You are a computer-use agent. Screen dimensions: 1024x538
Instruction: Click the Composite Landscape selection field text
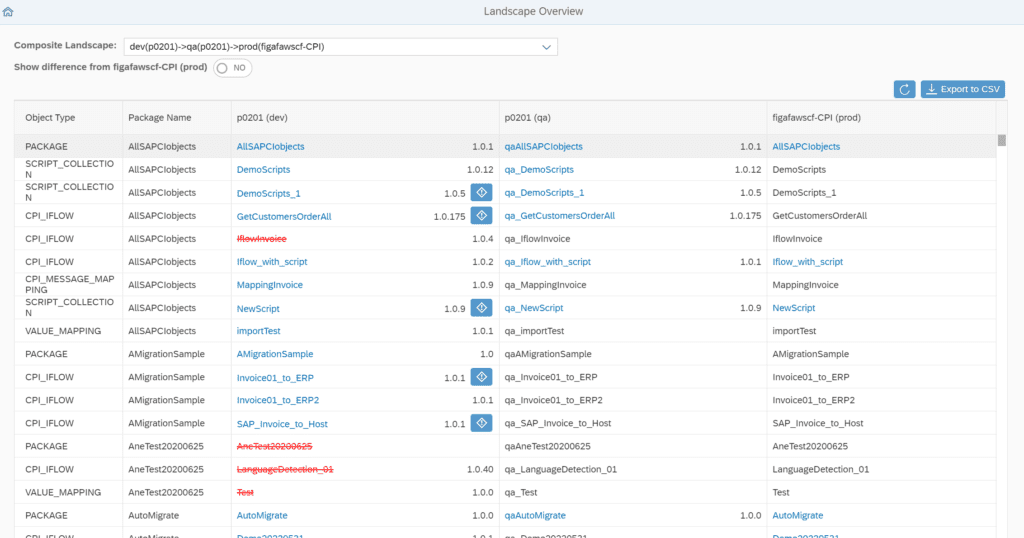coord(227,46)
